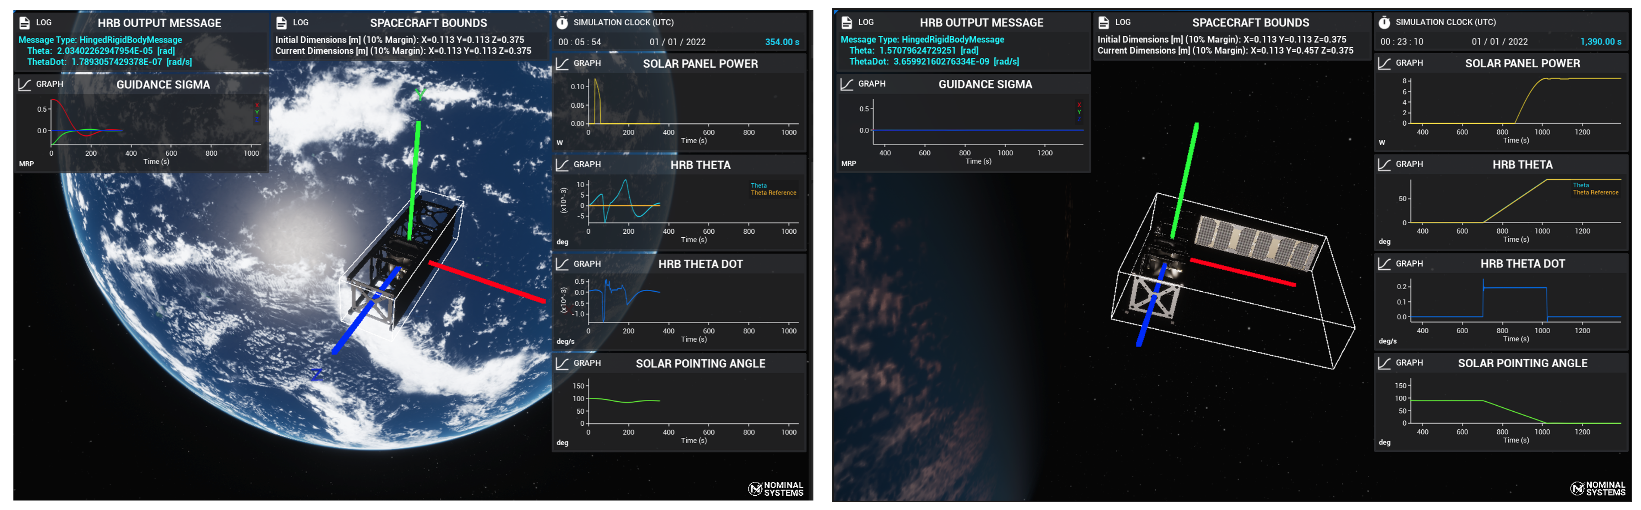Click Spacecraft Bounds log icon in 1,390 s simulation
Screen dimensions: 1641x510
[x=1104, y=22]
